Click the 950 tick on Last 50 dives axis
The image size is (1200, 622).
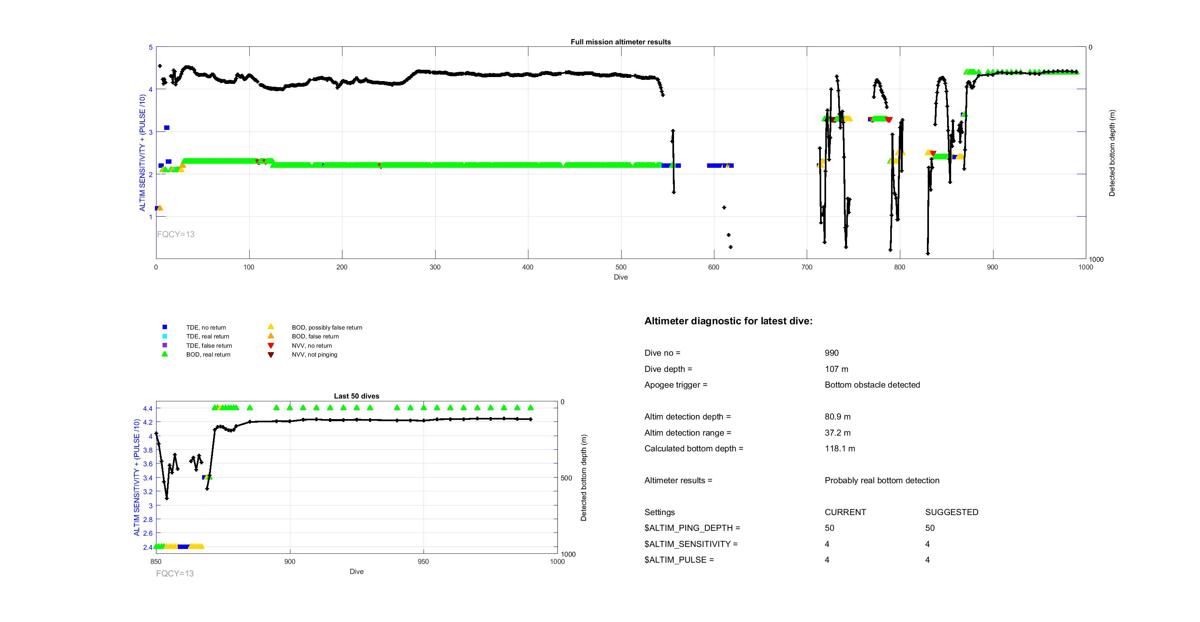tap(423, 562)
